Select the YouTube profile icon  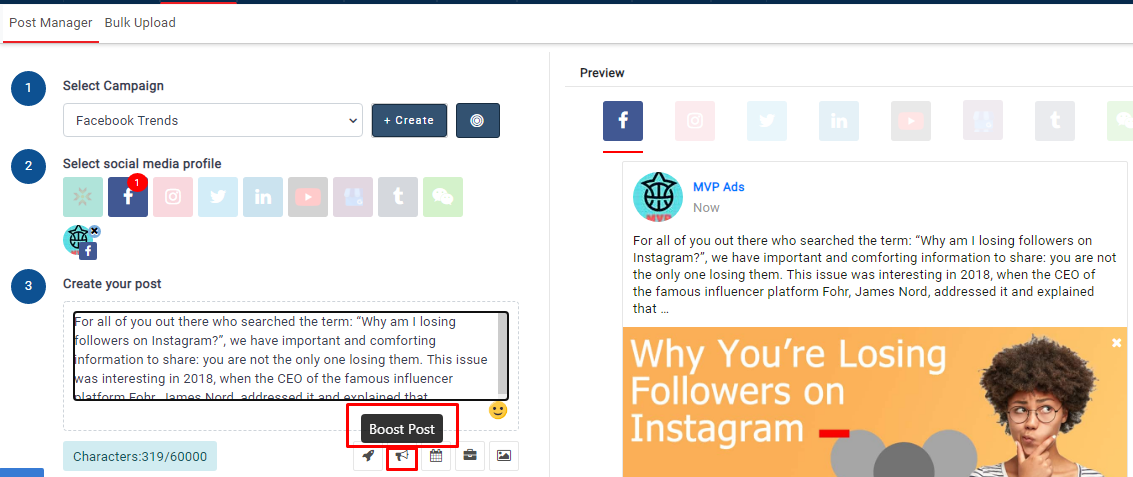tap(308, 197)
